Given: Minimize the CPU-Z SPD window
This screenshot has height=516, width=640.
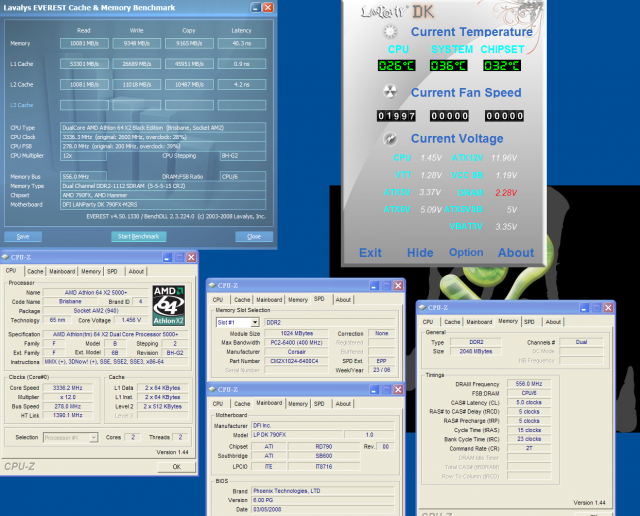Looking at the screenshot, I should [x=374, y=285].
